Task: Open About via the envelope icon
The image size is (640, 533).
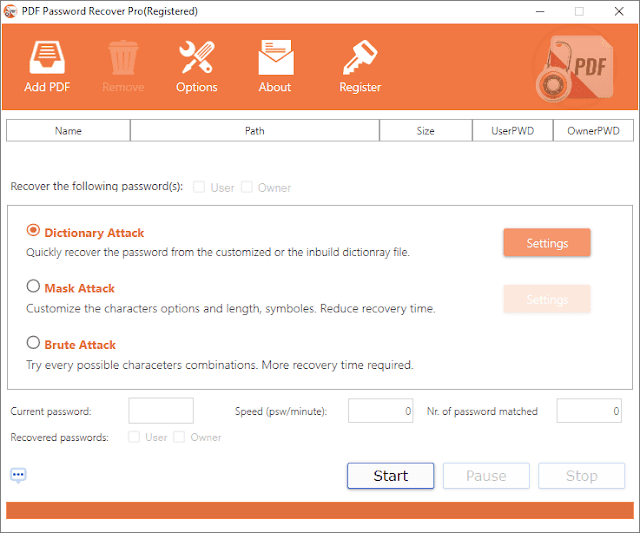Action: click(276, 57)
